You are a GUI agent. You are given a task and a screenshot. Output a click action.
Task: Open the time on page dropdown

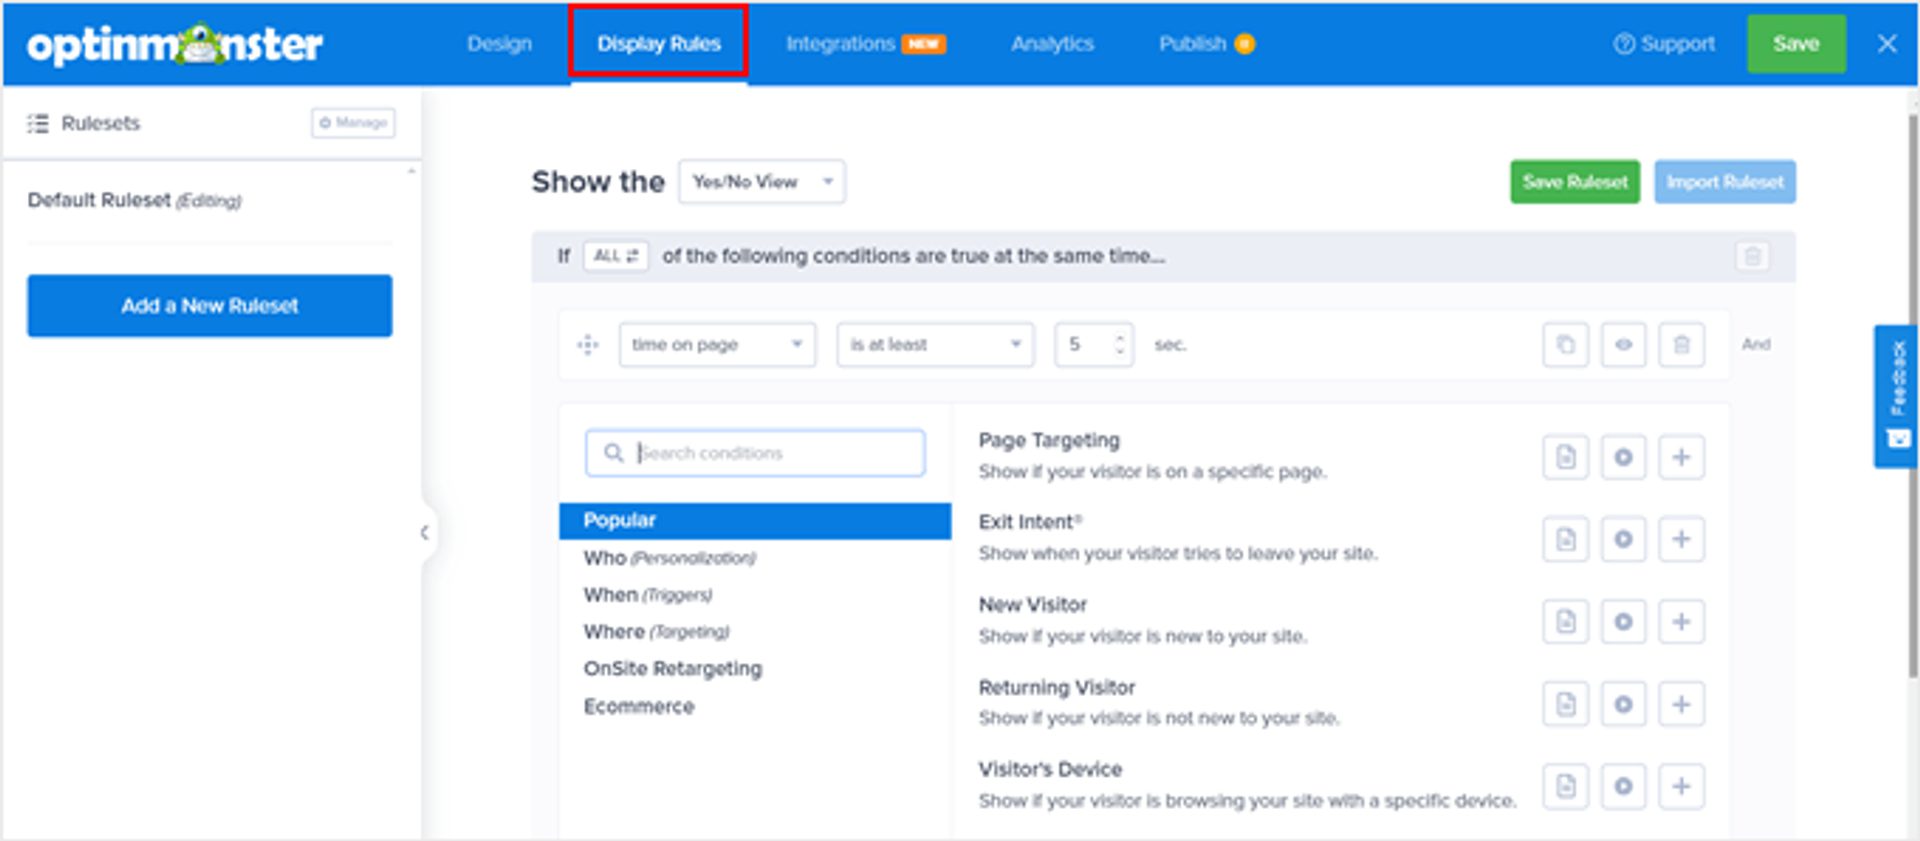(x=717, y=345)
